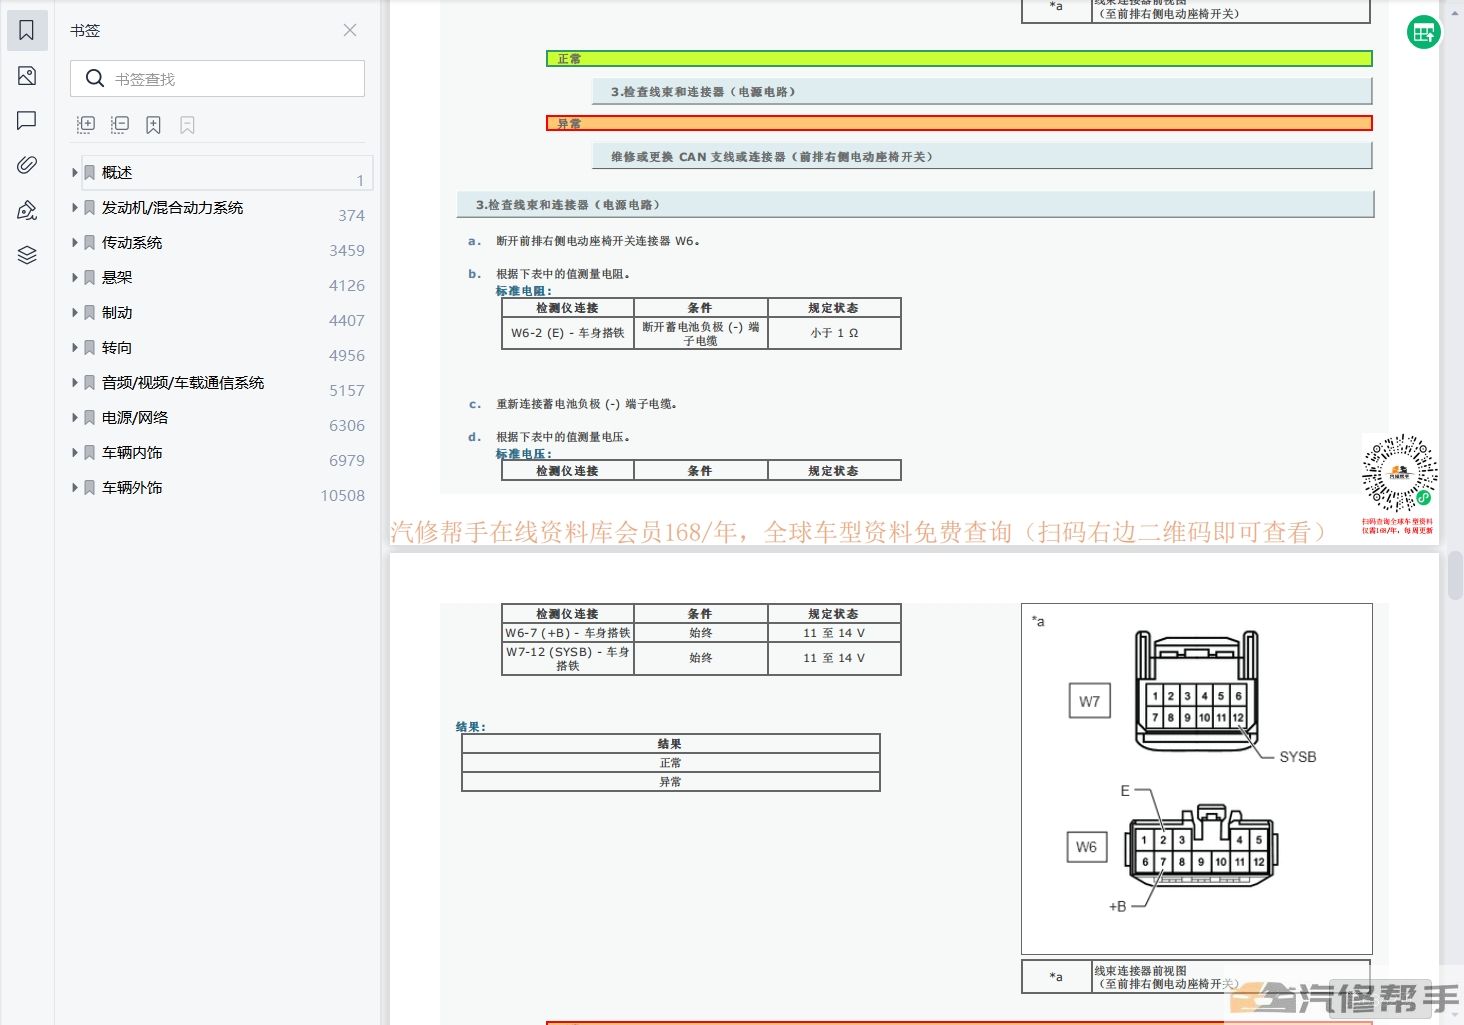Open the signature pen panel icon
Viewport: 1464px width, 1025px height.
(27, 210)
